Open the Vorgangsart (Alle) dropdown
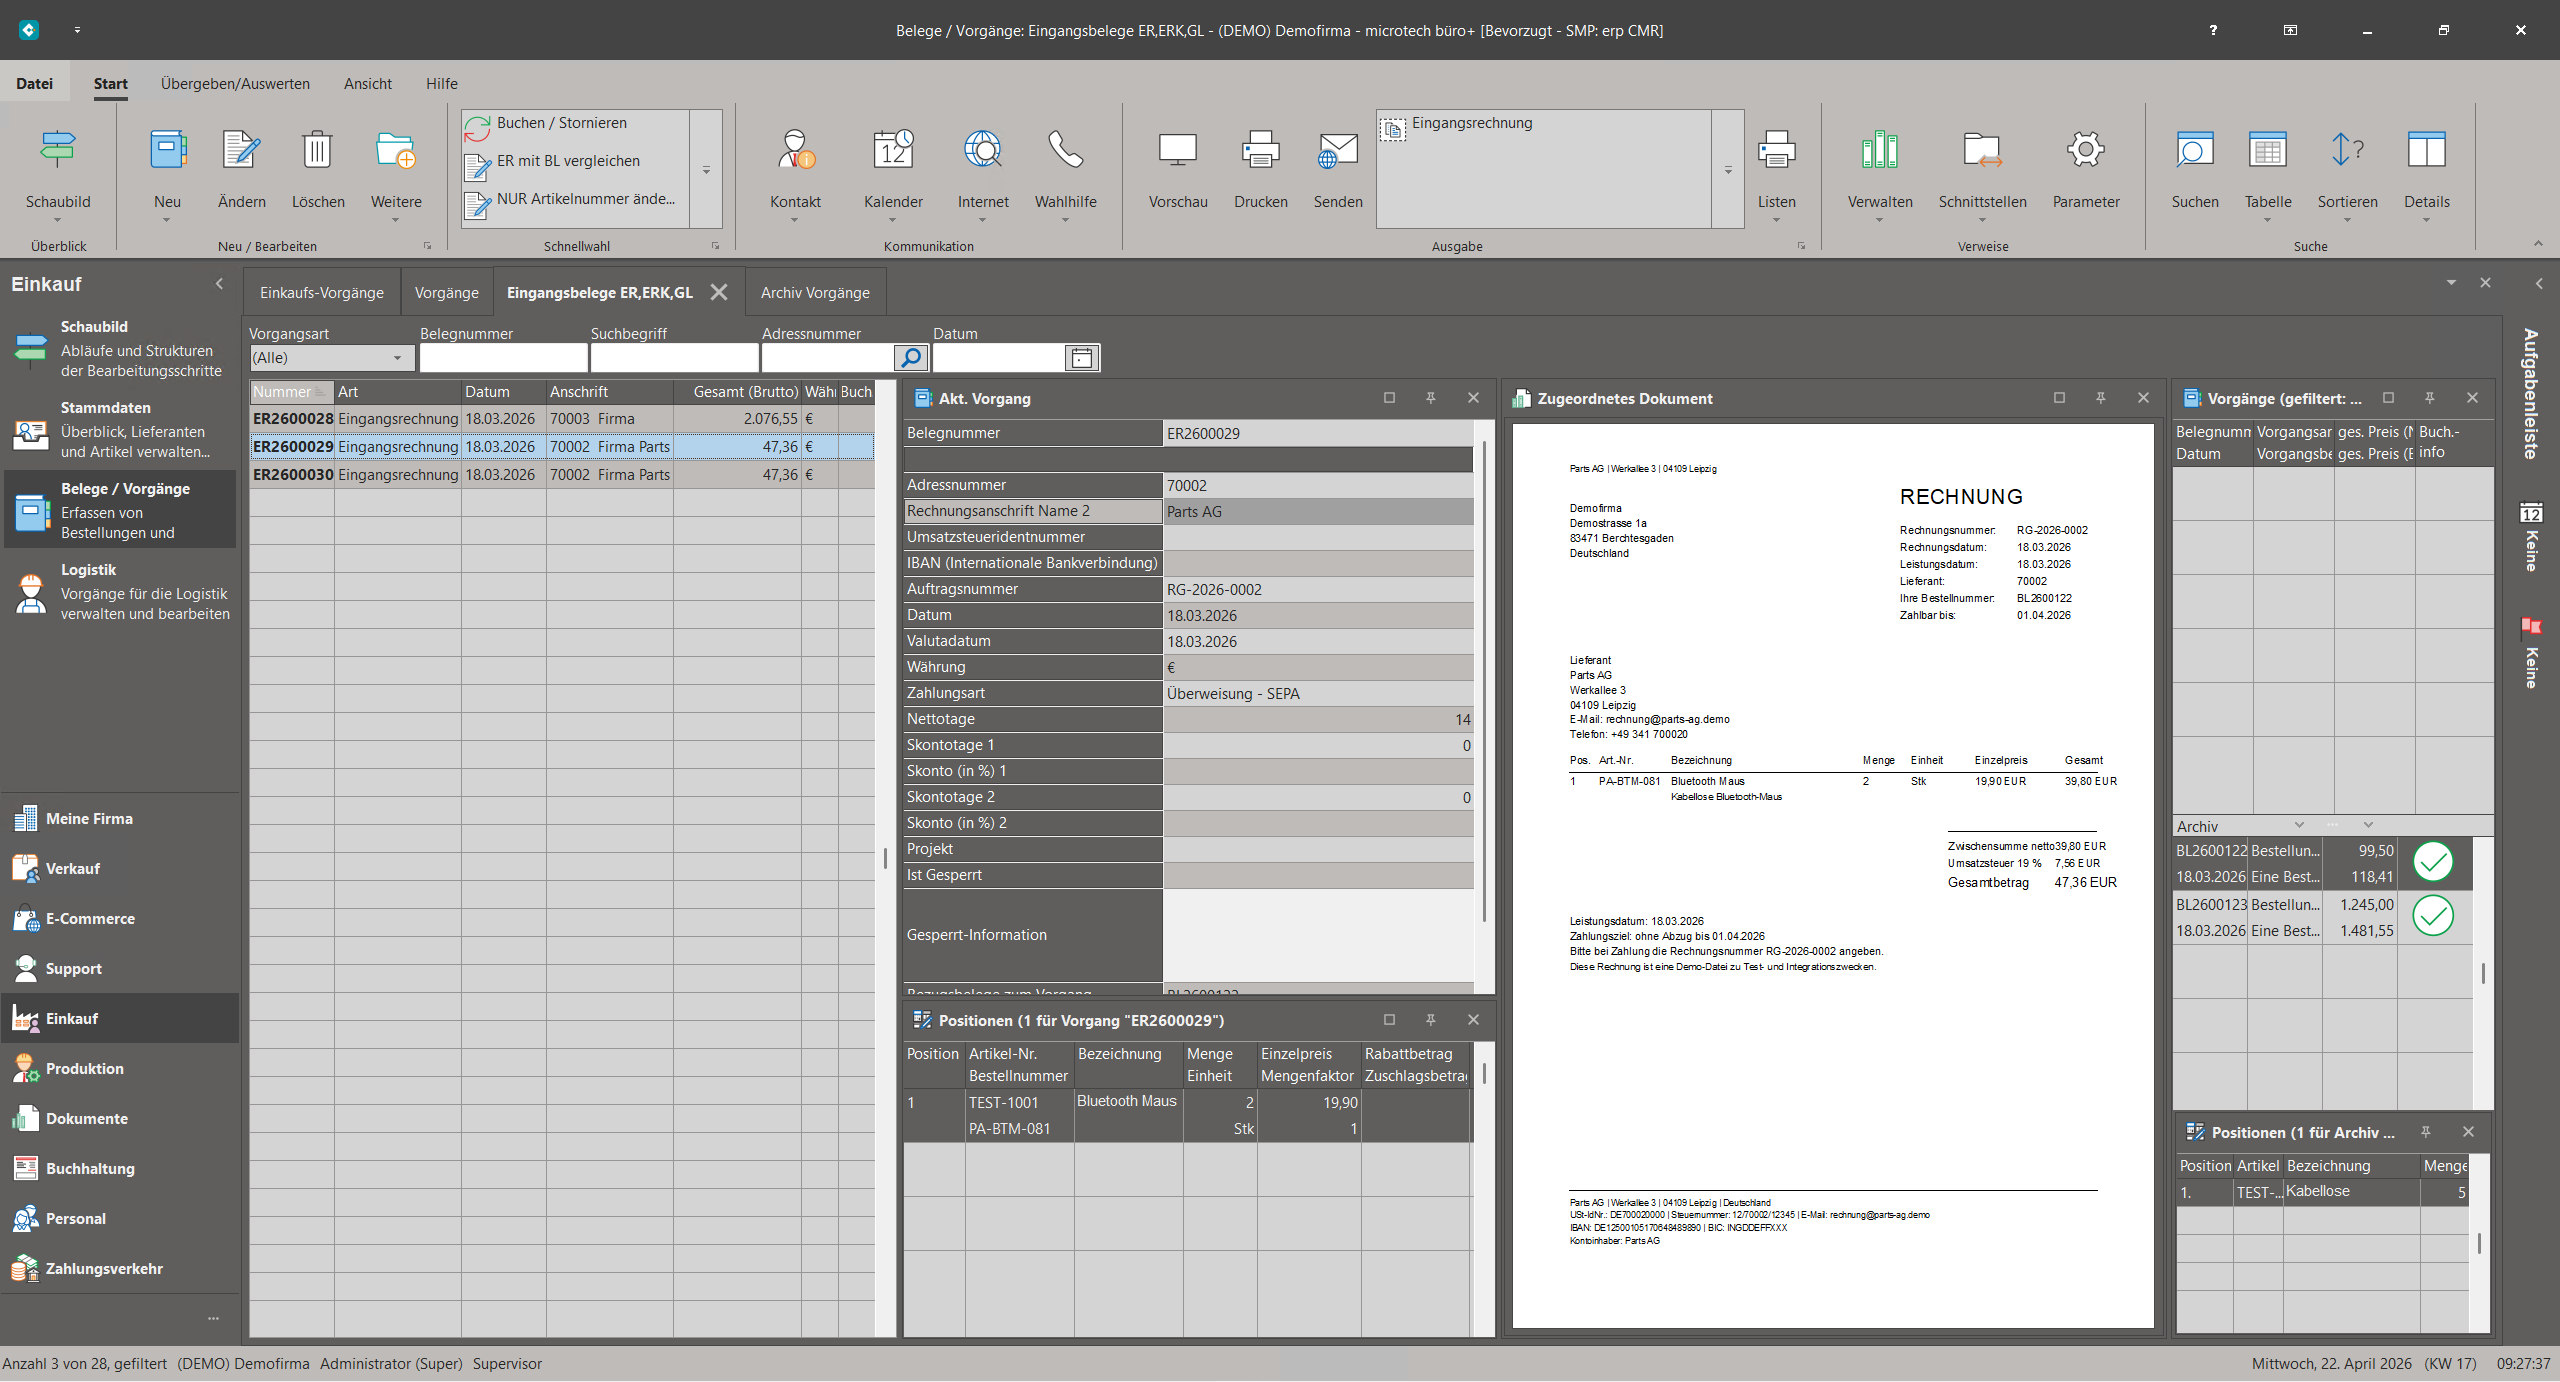Image resolution: width=2560 pixels, height=1382 pixels. click(x=397, y=358)
